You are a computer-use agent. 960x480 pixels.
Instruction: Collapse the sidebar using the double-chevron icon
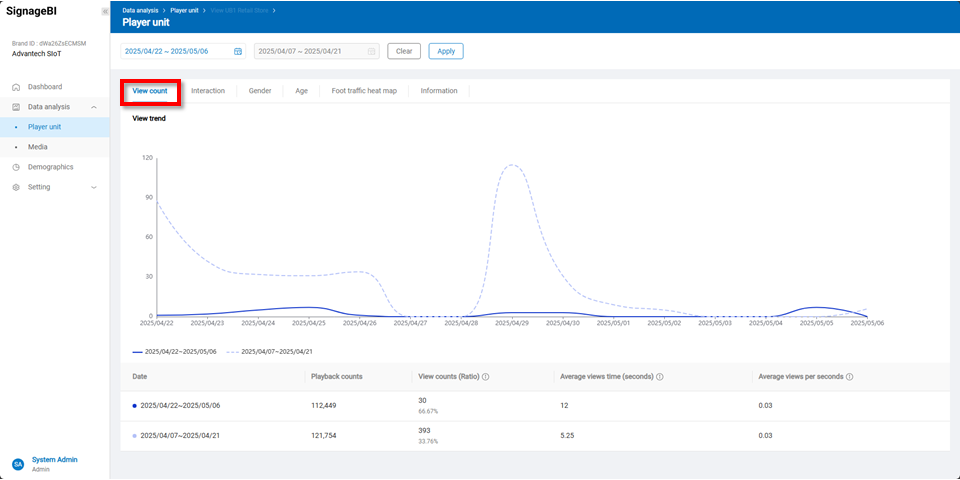pyautogui.click(x=105, y=11)
